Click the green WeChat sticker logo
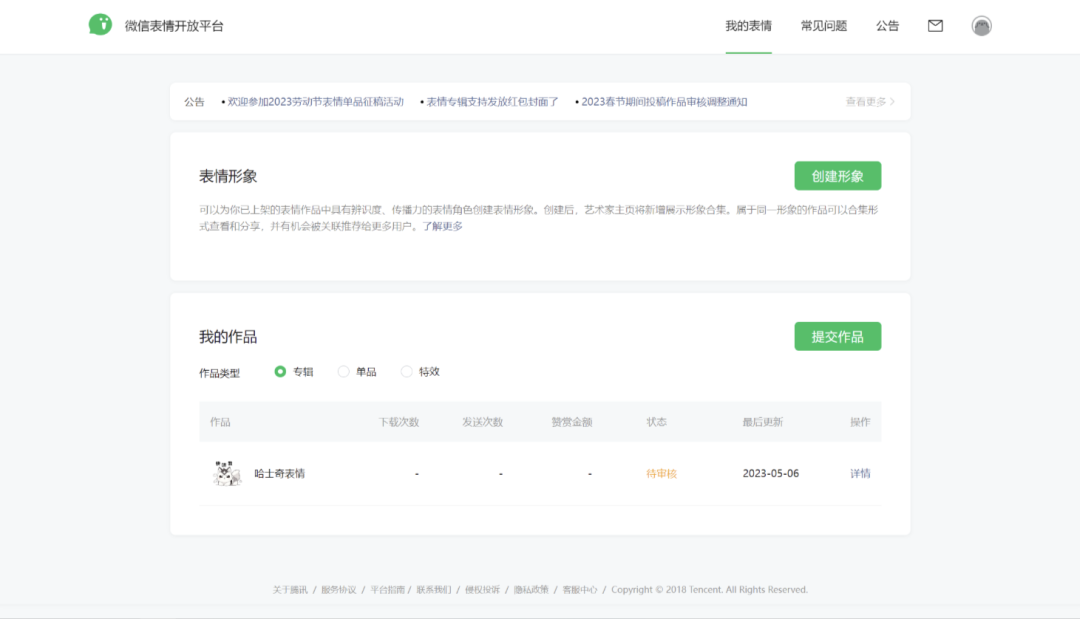The height and width of the screenshot is (619, 1080). 101,25
